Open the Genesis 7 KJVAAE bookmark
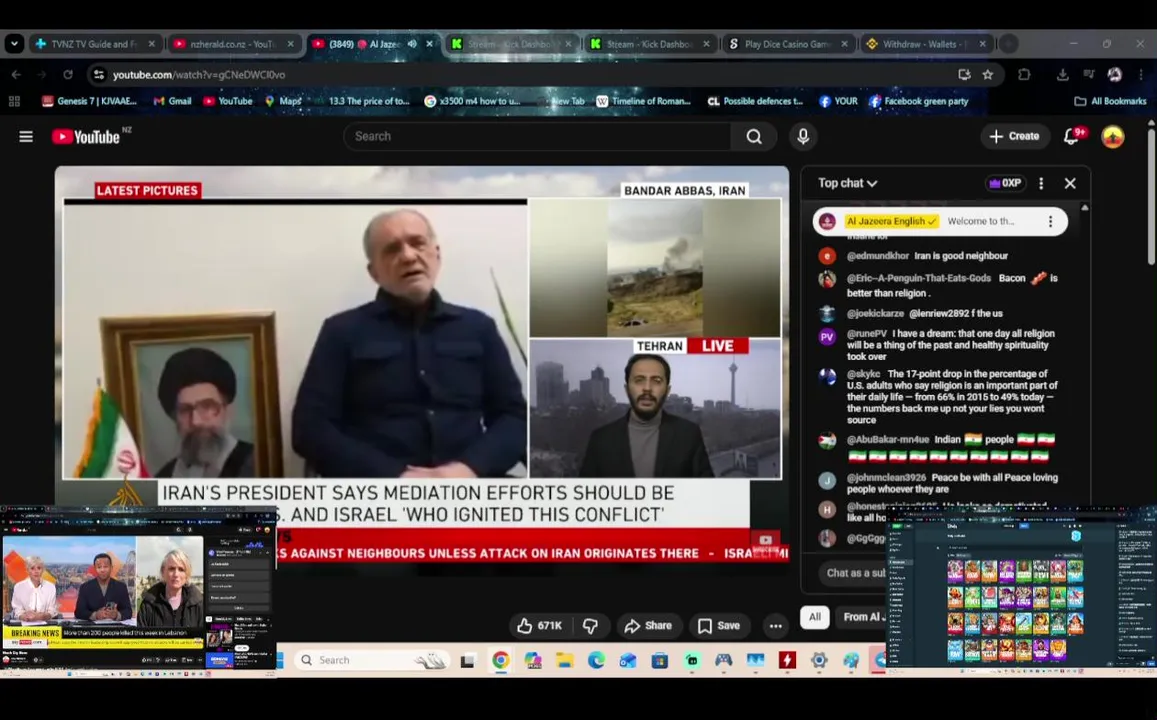Viewport: 1157px width, 720px height. click(x=89, y=101)
